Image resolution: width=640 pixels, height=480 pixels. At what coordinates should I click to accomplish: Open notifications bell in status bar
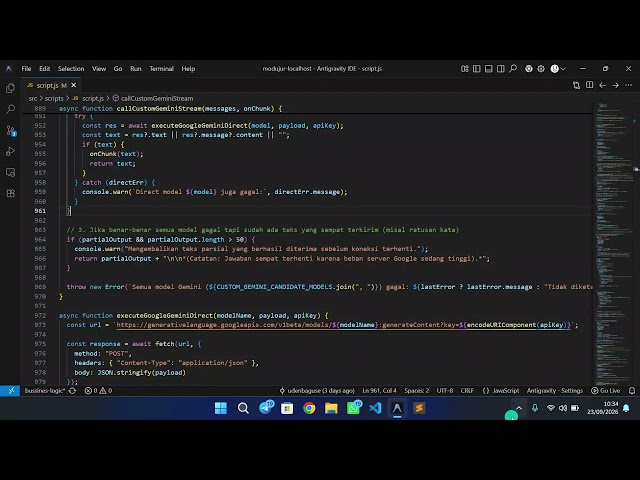[x=632, y=391]
